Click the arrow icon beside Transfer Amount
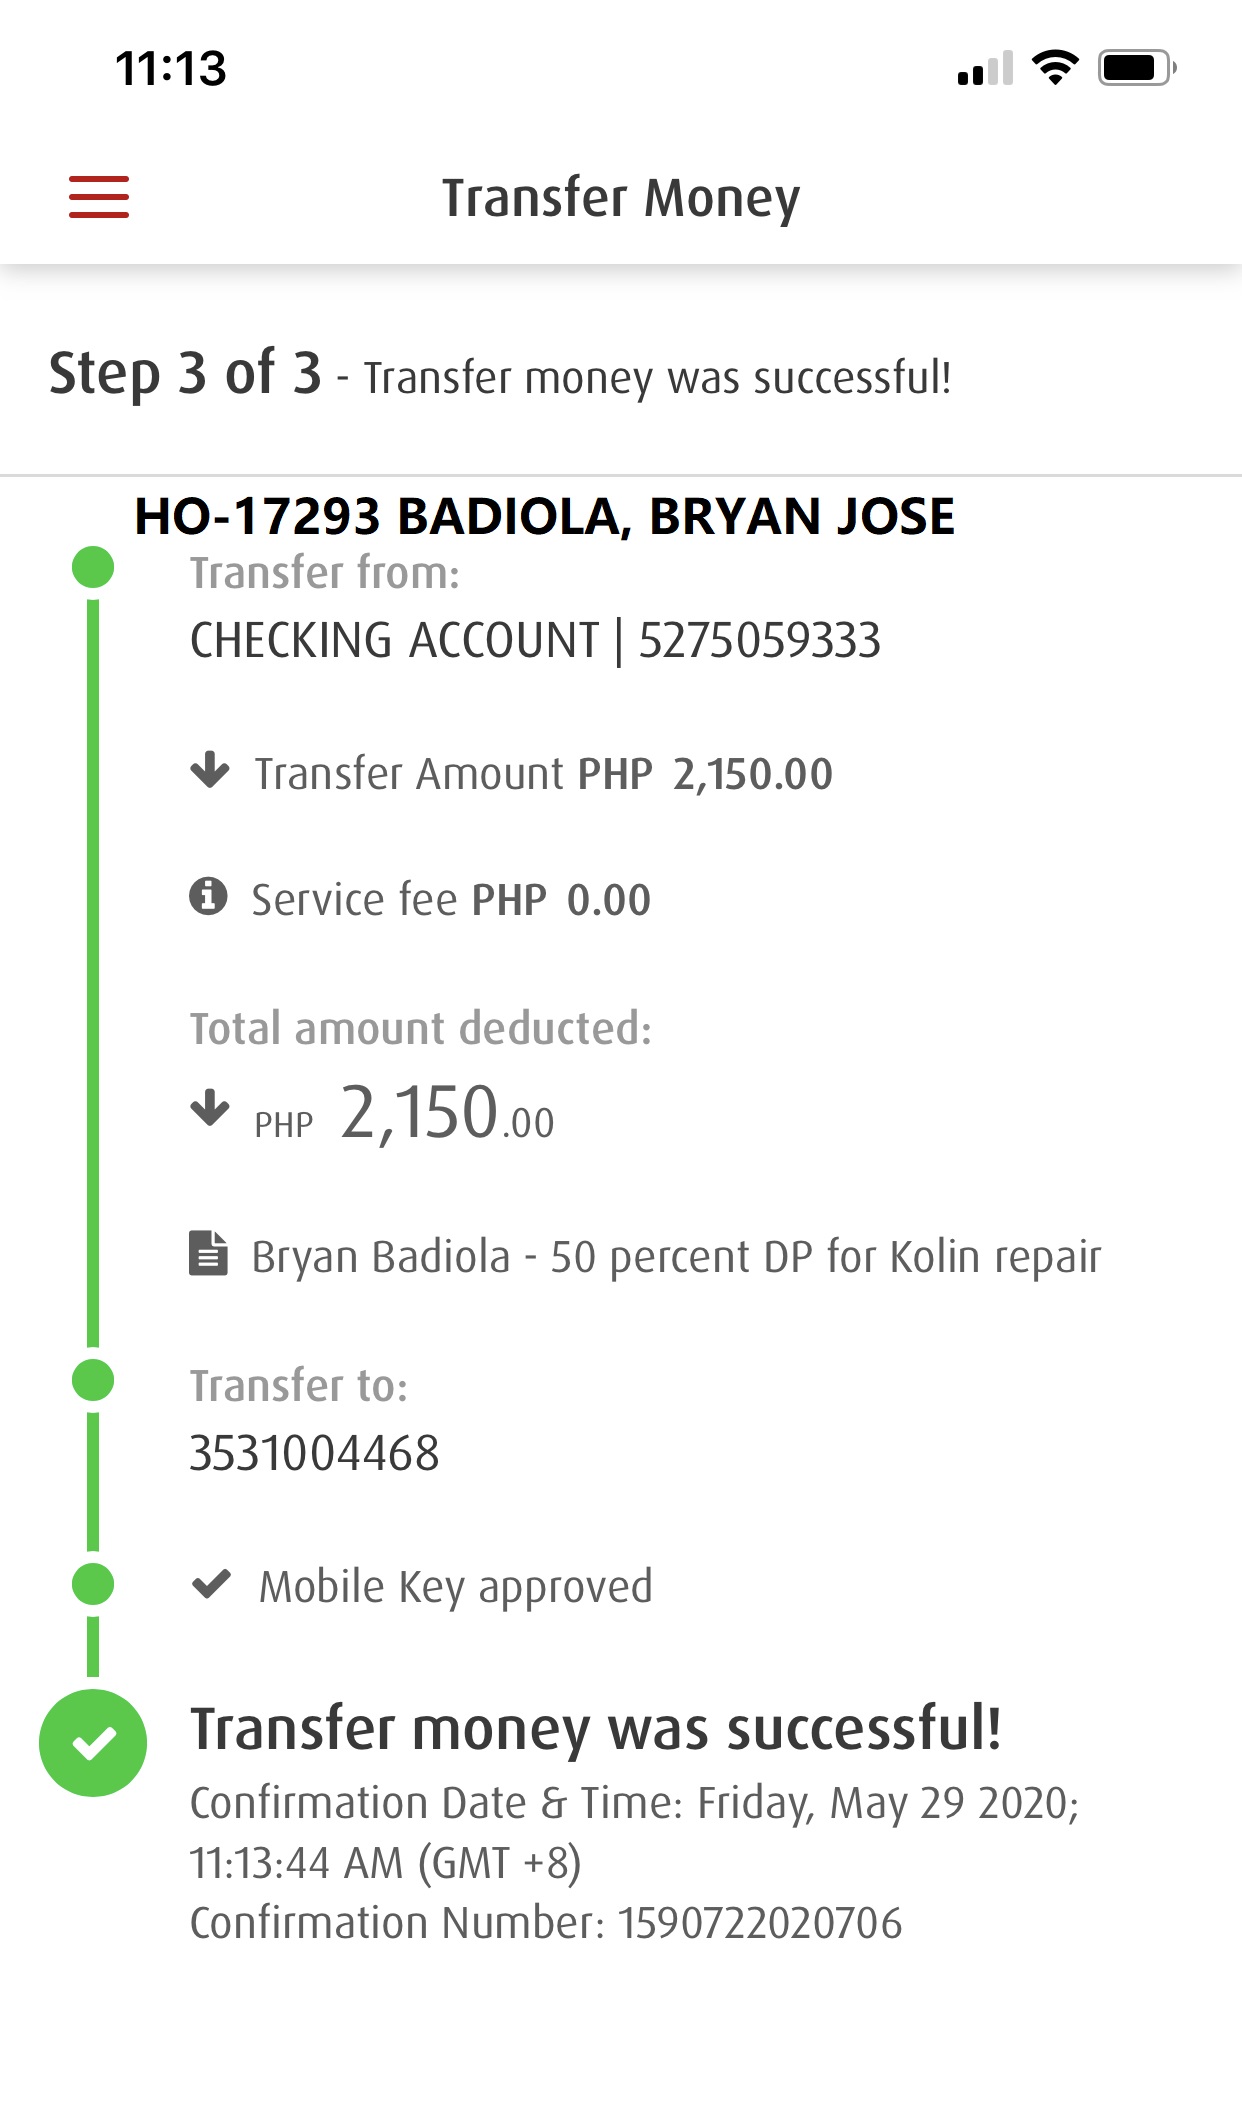 210,771
